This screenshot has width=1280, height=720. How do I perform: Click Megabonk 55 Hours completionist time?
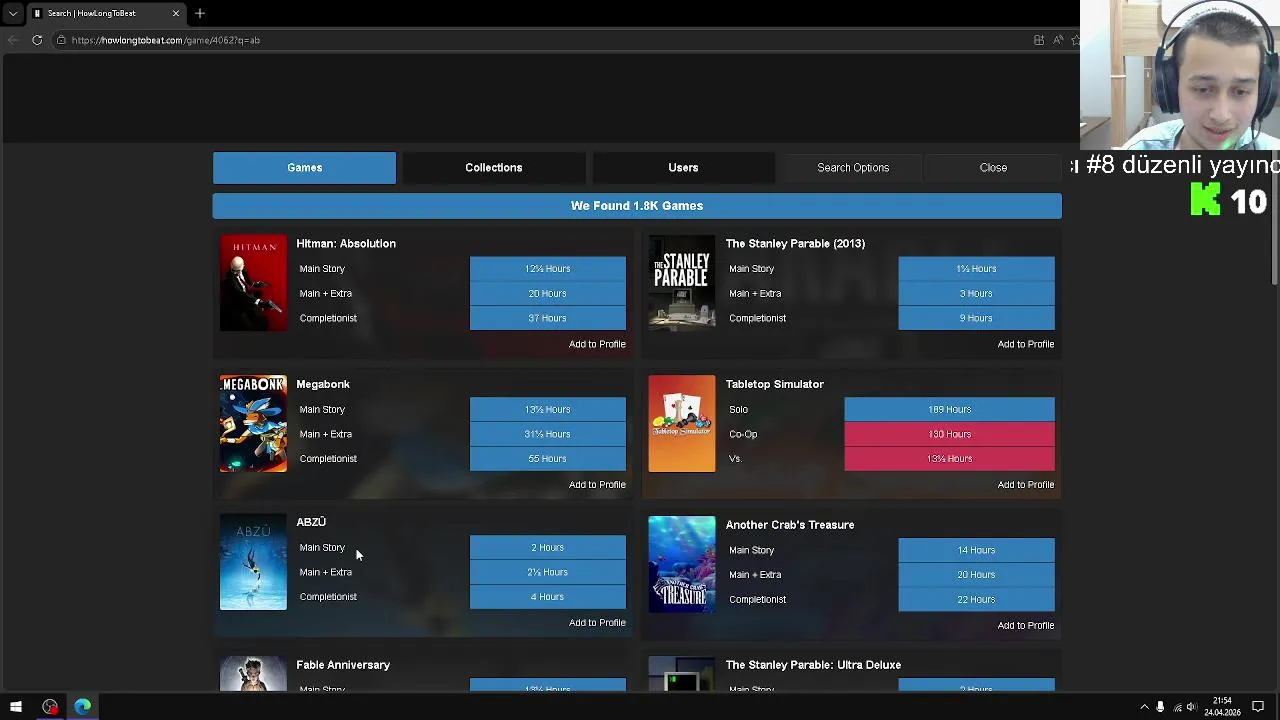(x=548, y=459)
